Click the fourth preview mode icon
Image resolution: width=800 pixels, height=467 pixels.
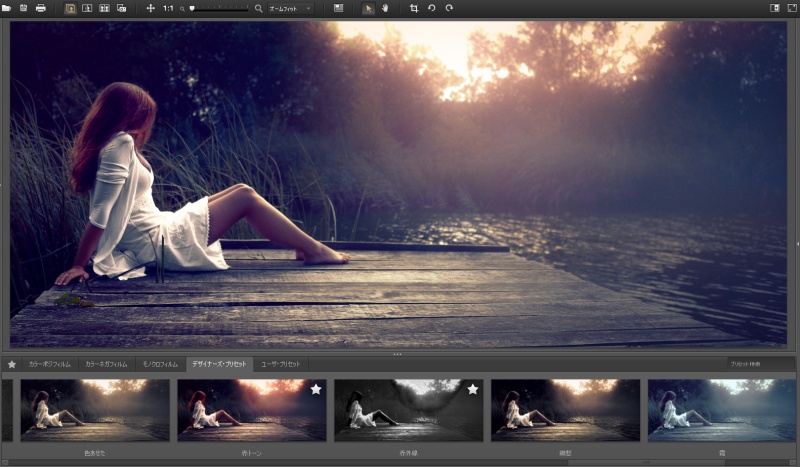pyautogui.click(x=121, y=8)
